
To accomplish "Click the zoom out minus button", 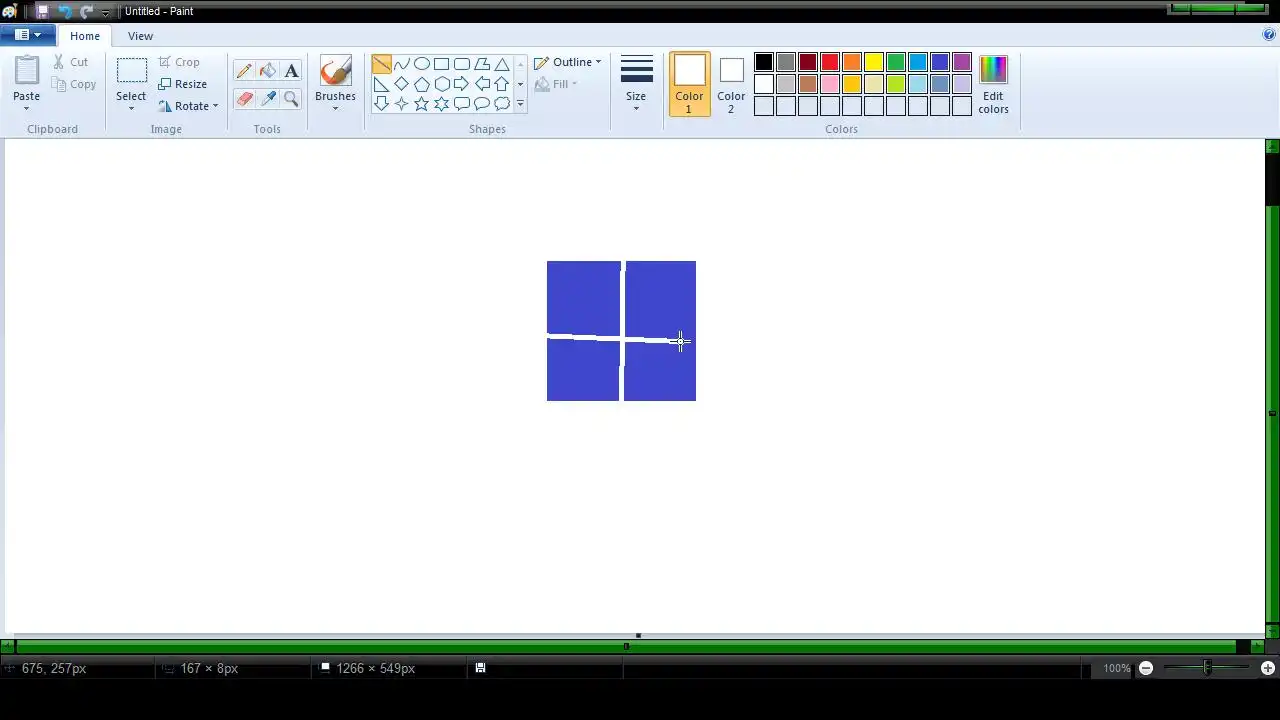I will [x=1146, y=668].
